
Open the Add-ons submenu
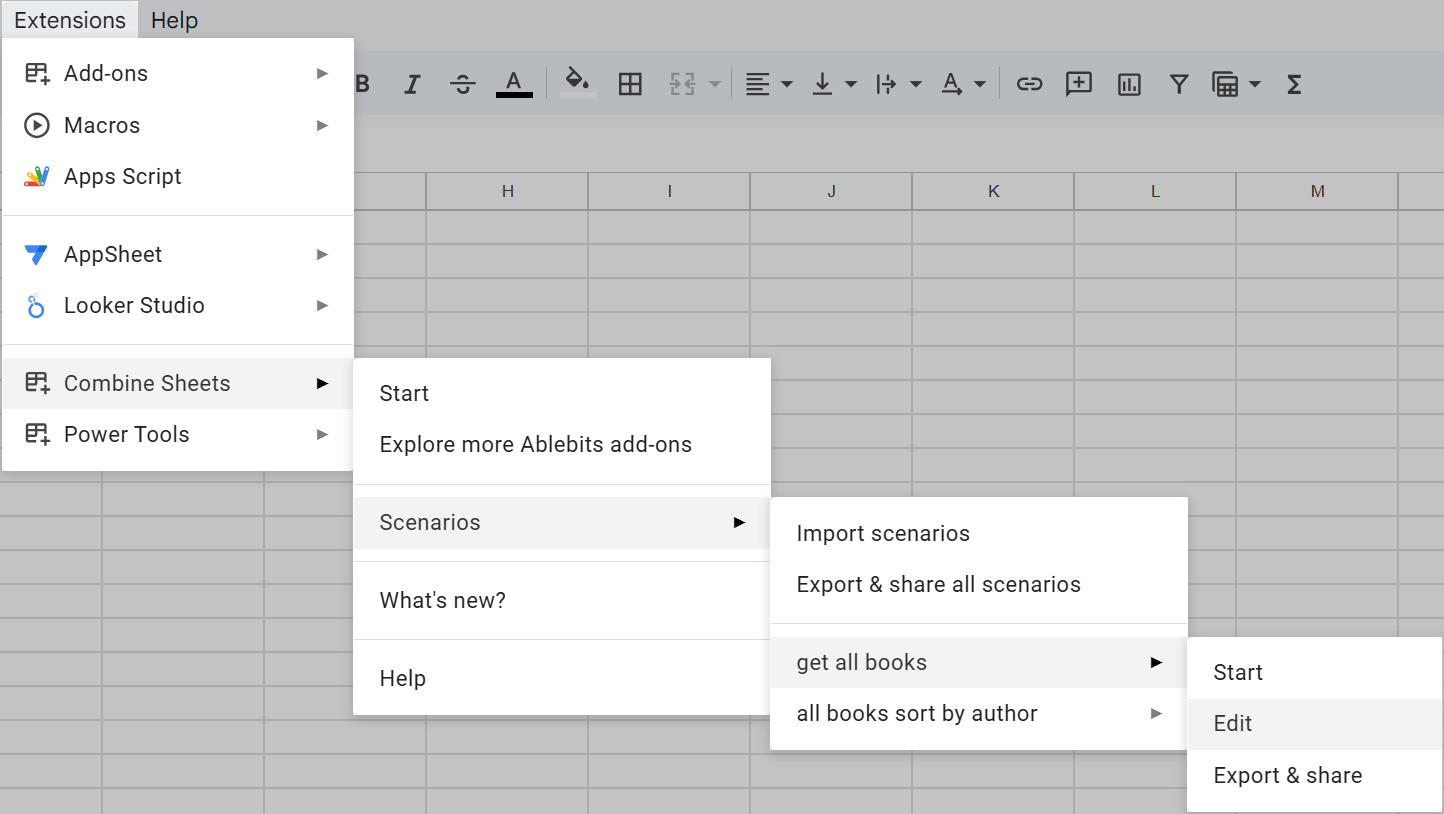tap(178, 73)
